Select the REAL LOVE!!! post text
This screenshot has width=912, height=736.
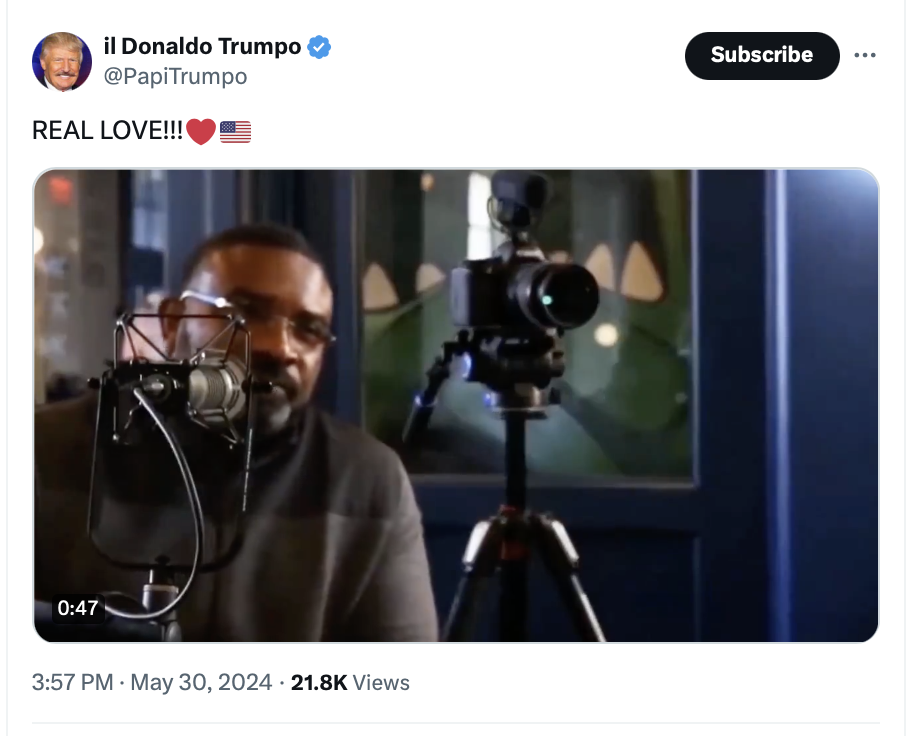[107, 131]
